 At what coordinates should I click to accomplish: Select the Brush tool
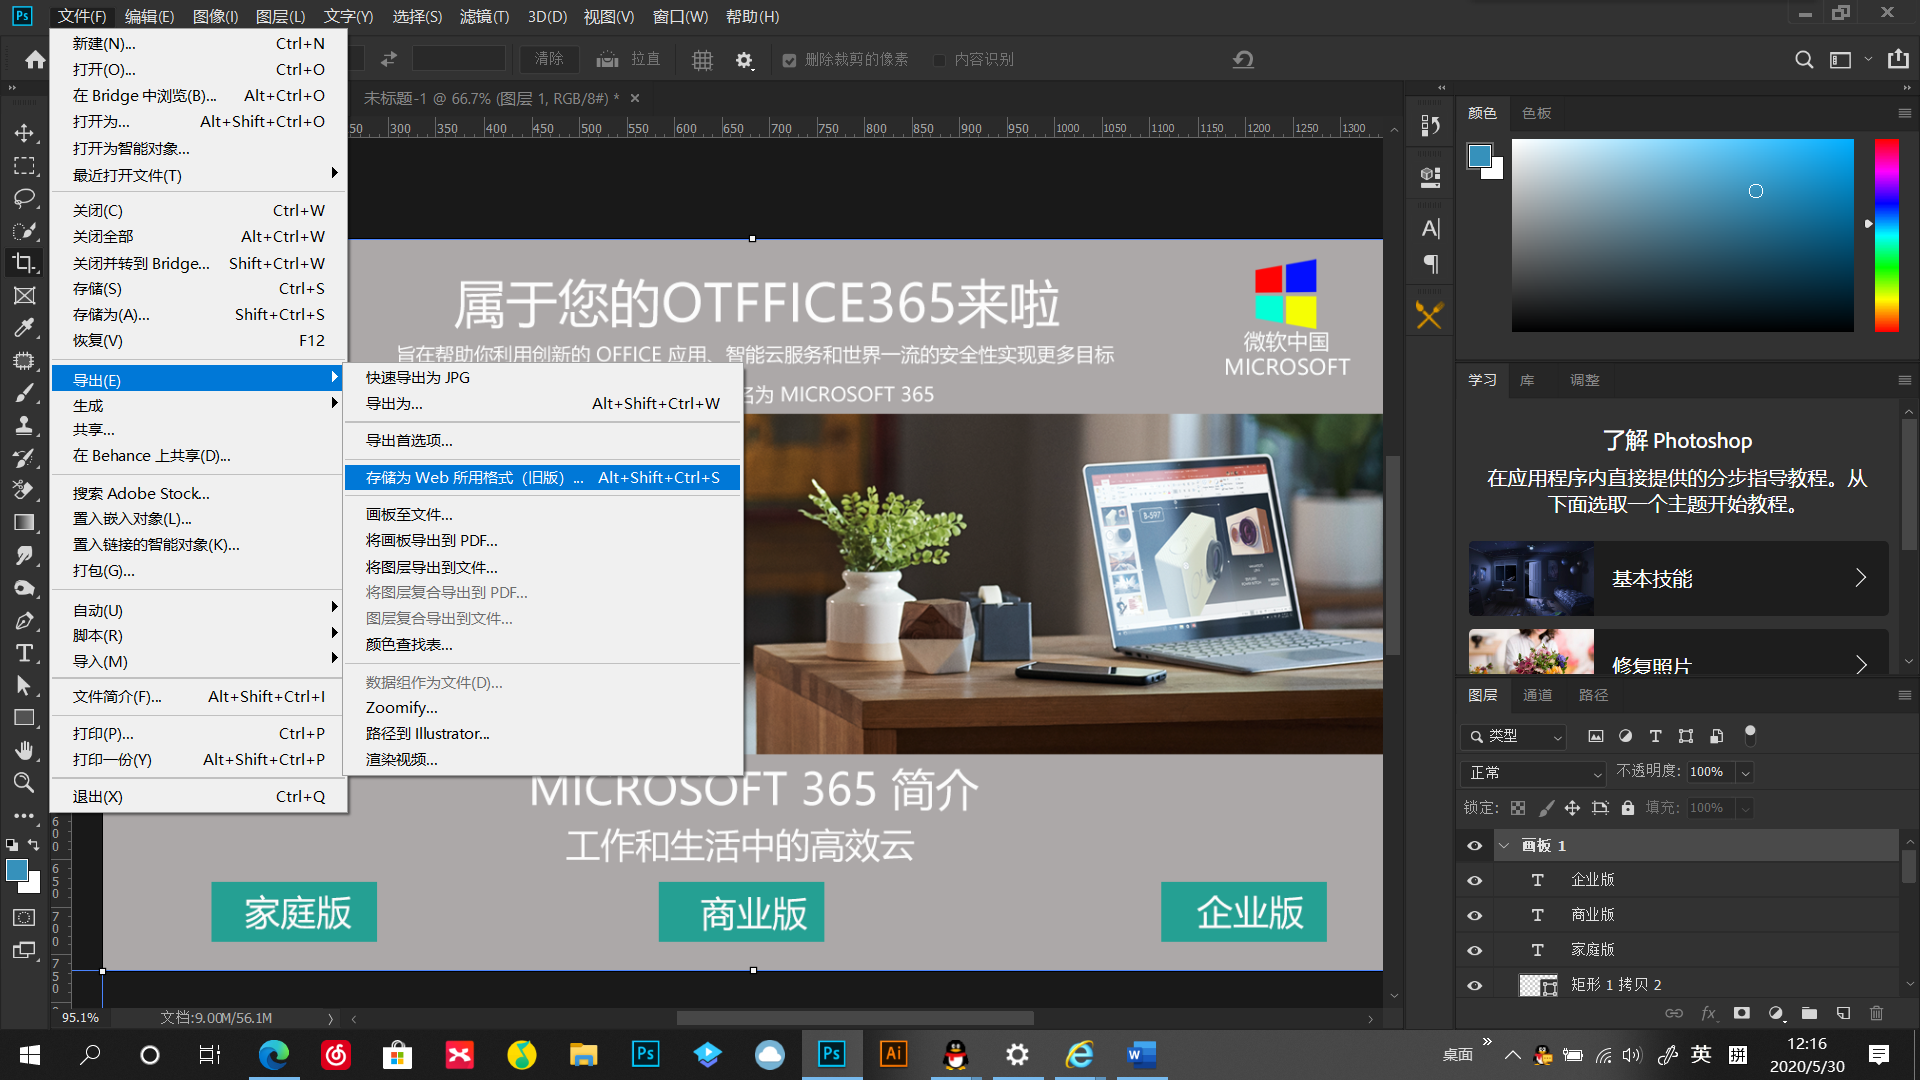[24, 393]
